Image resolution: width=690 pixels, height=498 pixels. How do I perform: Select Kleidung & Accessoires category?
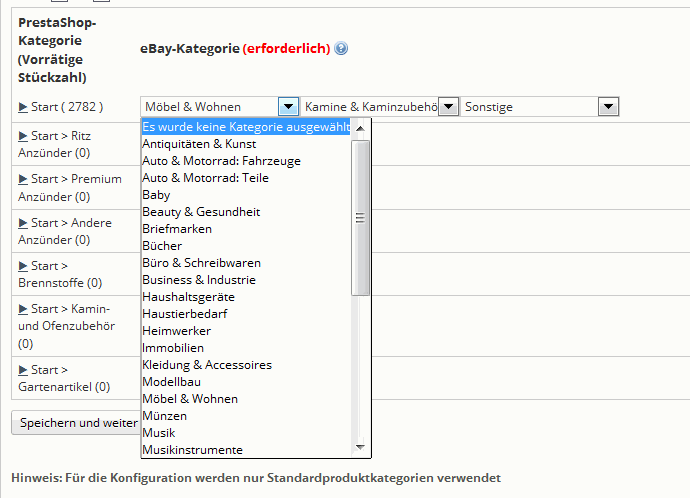[246, 365]
